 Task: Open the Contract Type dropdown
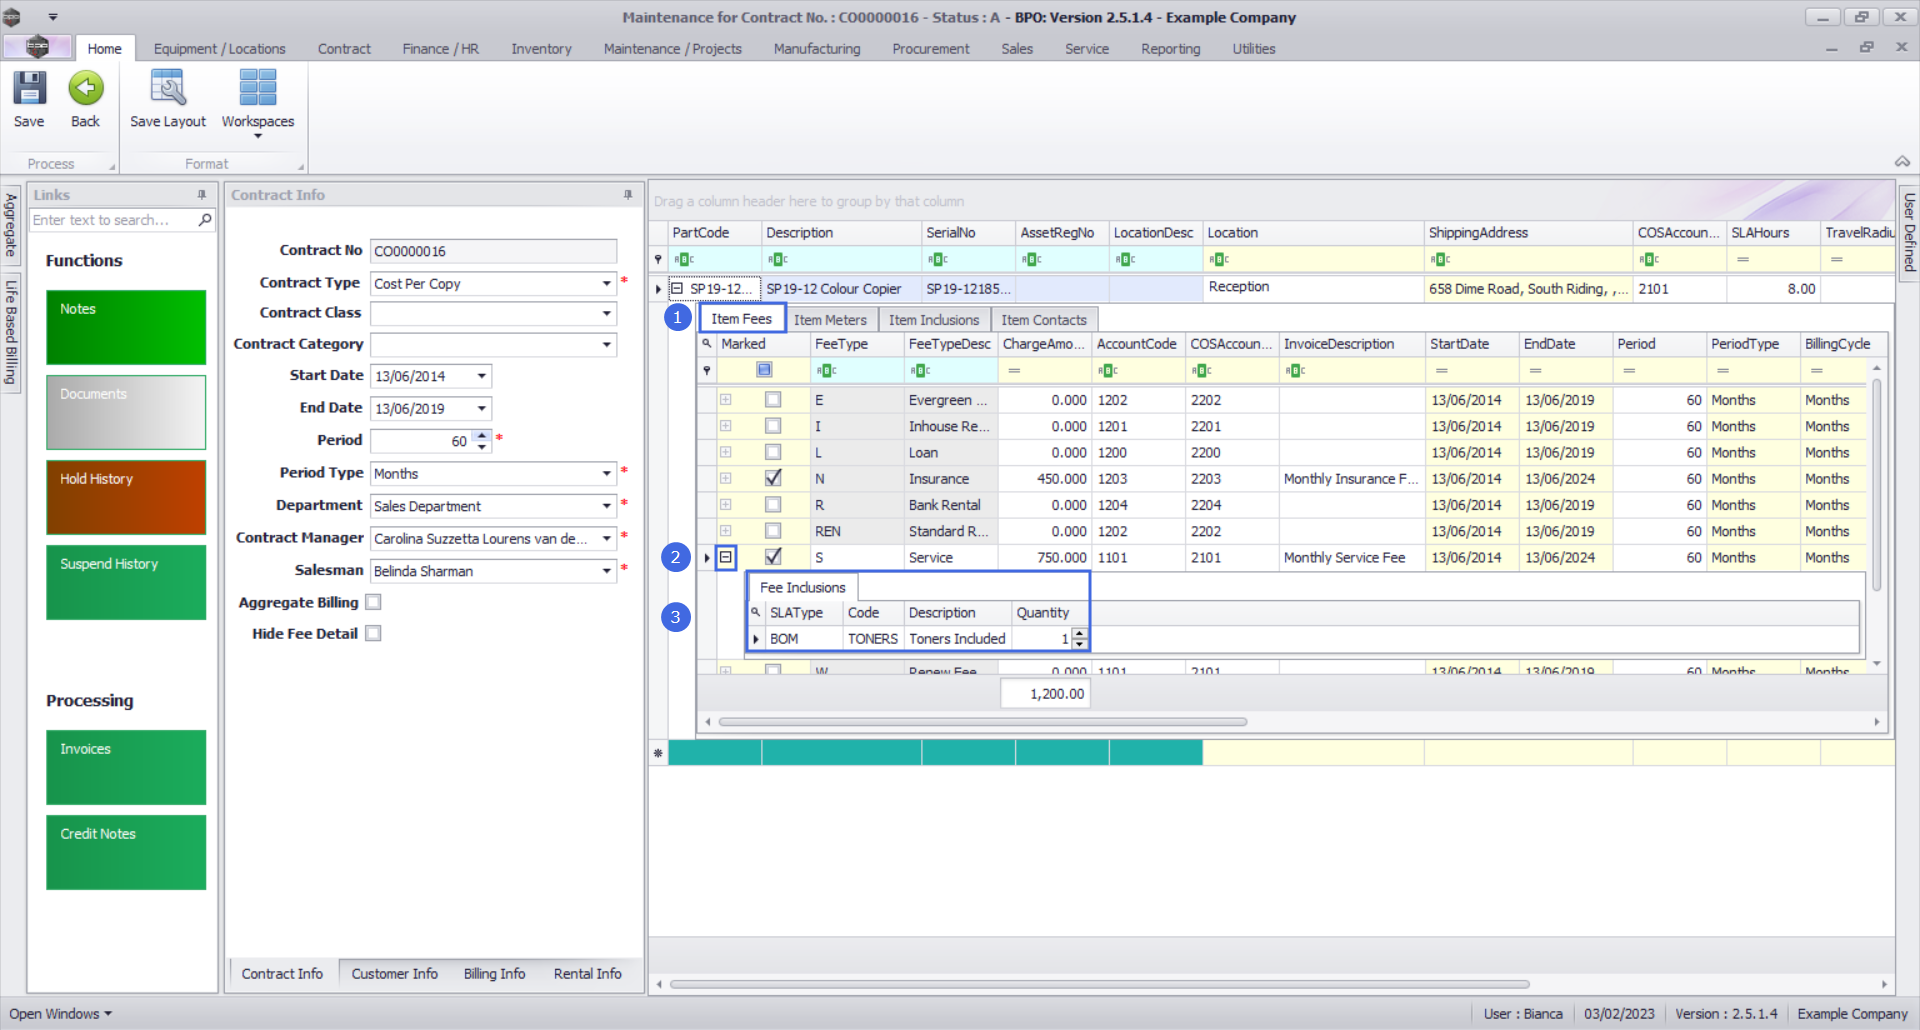(x=606, y=284)
